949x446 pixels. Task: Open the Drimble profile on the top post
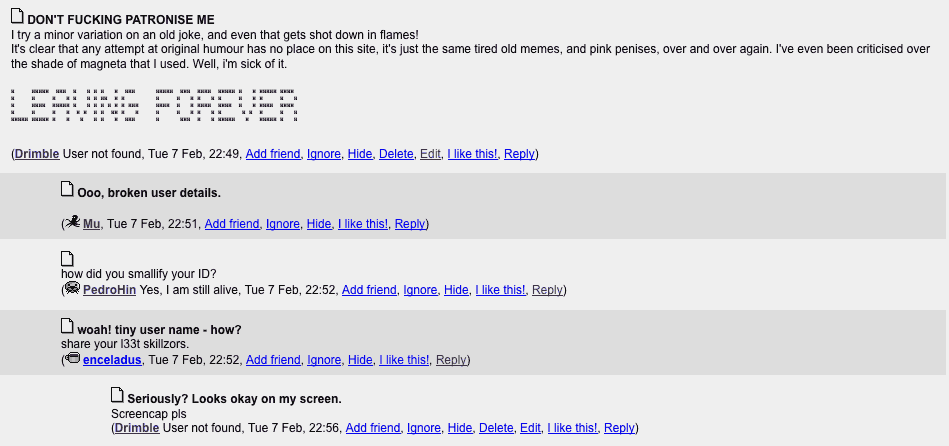[x=37, y=154]
